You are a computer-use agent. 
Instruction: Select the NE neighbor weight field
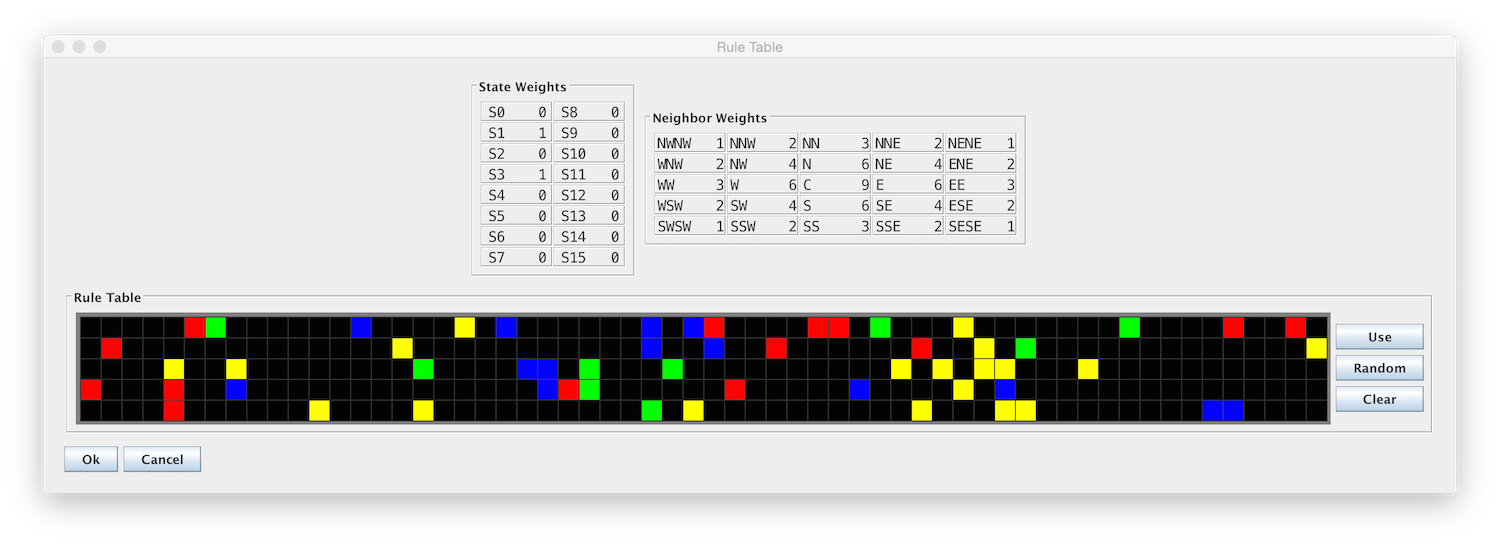click(908, 164)
